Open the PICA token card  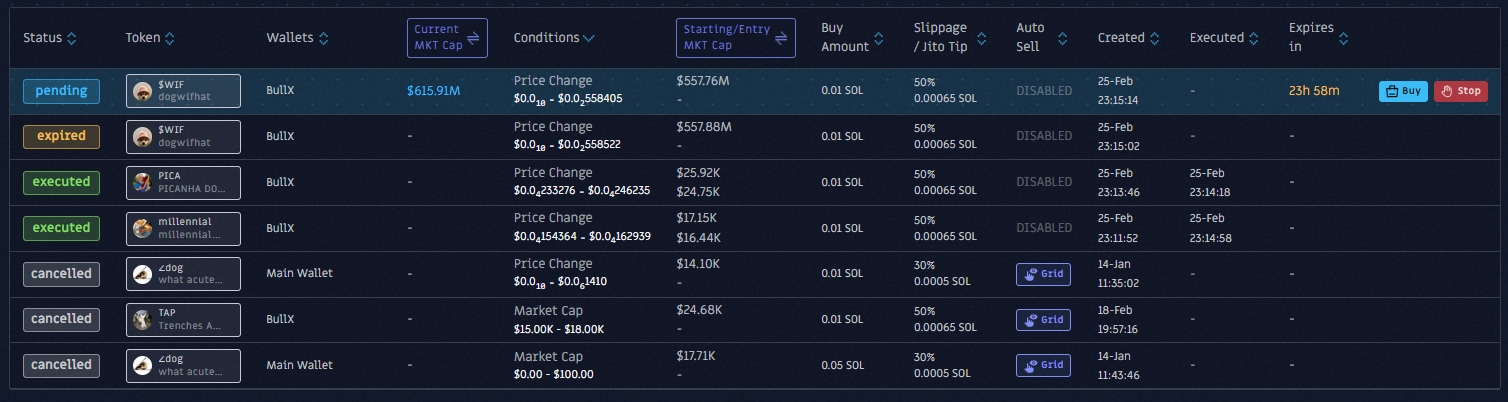[183, 182]
